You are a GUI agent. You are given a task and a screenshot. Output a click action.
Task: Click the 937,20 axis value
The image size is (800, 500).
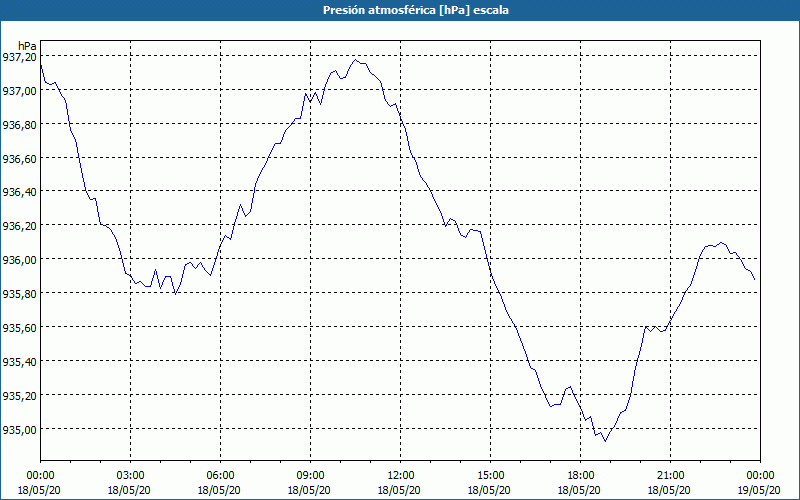click(19, 57)
